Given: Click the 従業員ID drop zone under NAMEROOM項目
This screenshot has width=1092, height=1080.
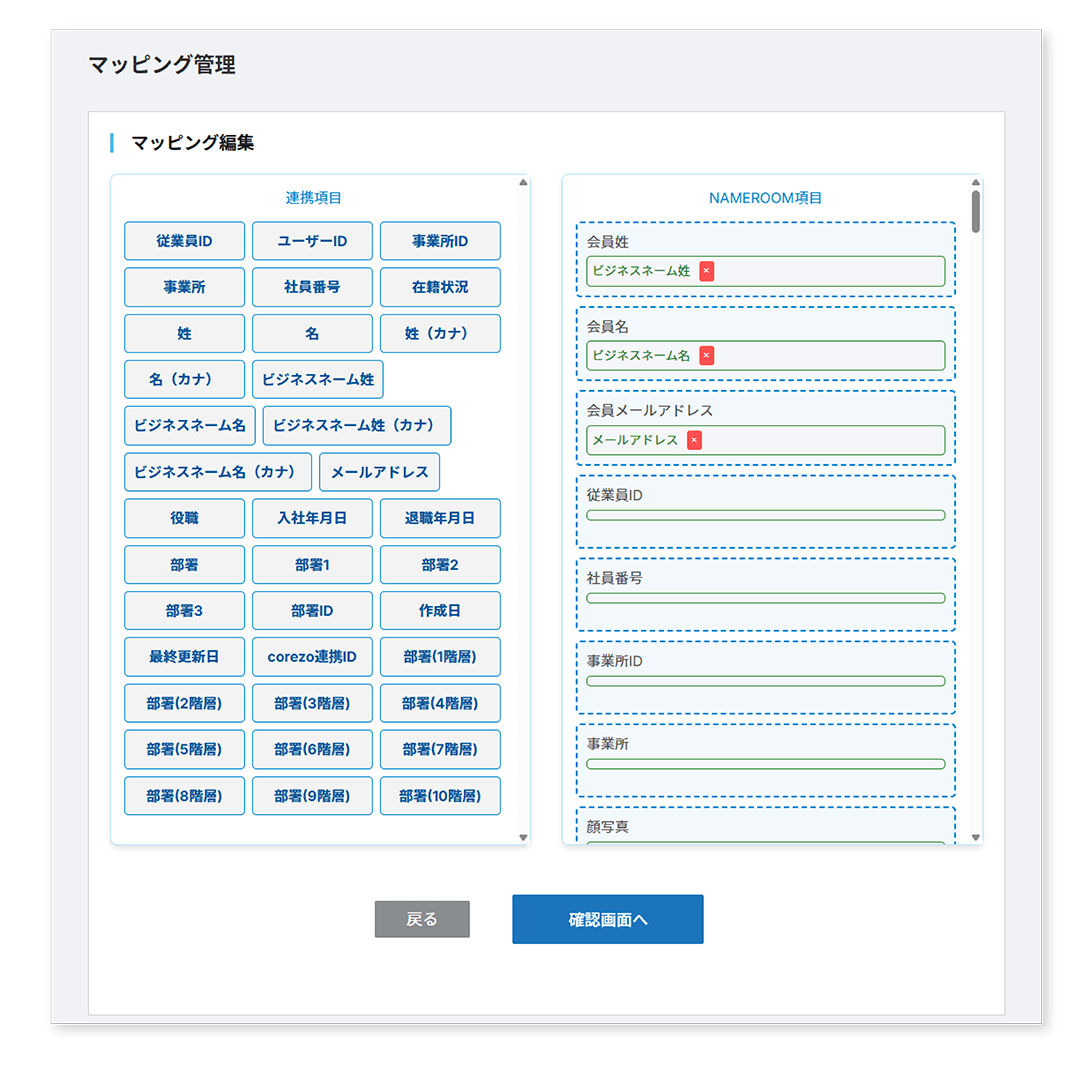Looking at the screenshot, I should tap(766, 510).
